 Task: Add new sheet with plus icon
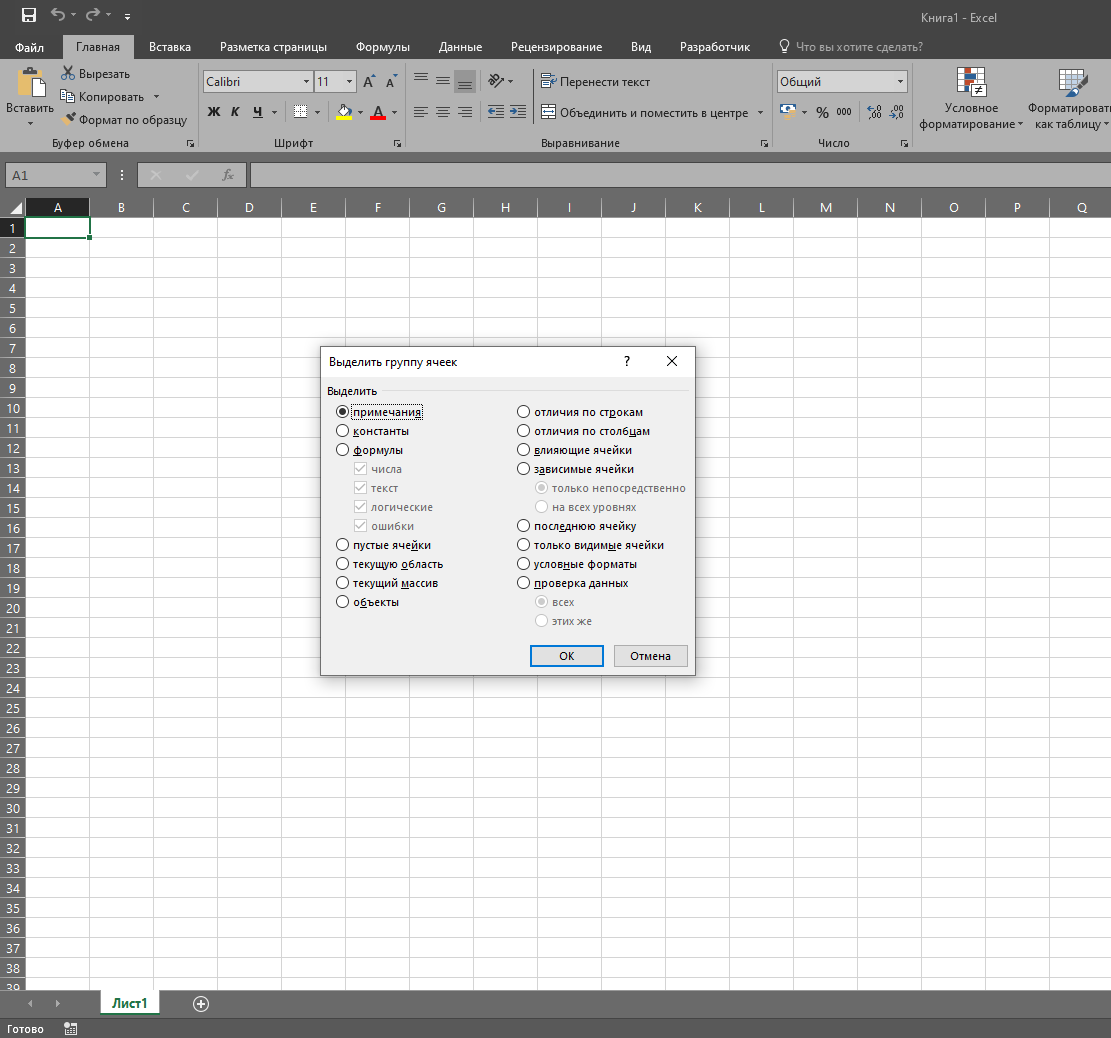tap(201, 1004)
